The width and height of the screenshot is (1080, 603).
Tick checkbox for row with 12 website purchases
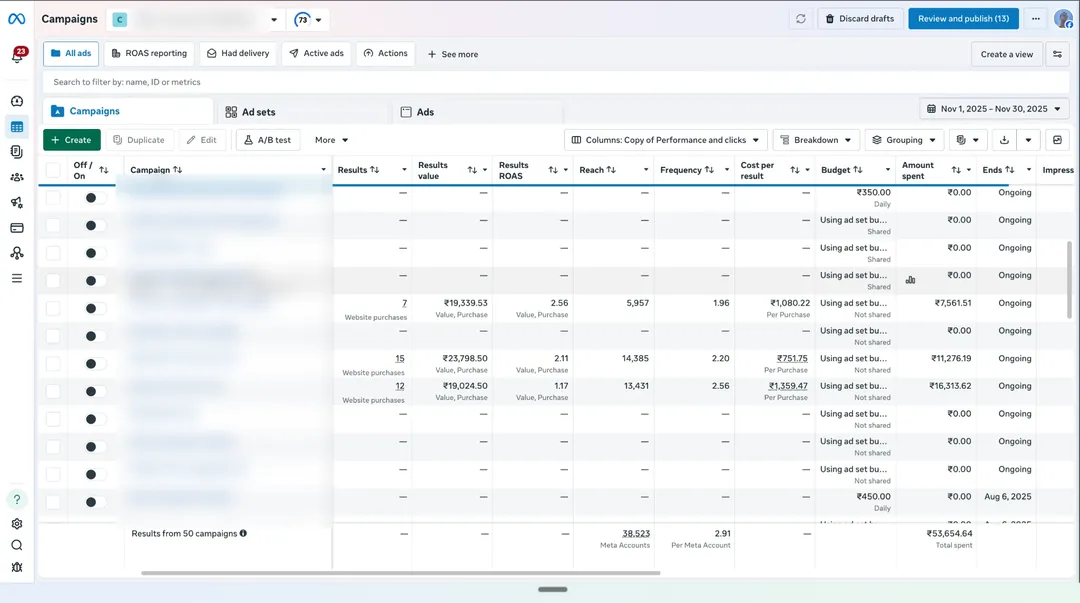53,391
